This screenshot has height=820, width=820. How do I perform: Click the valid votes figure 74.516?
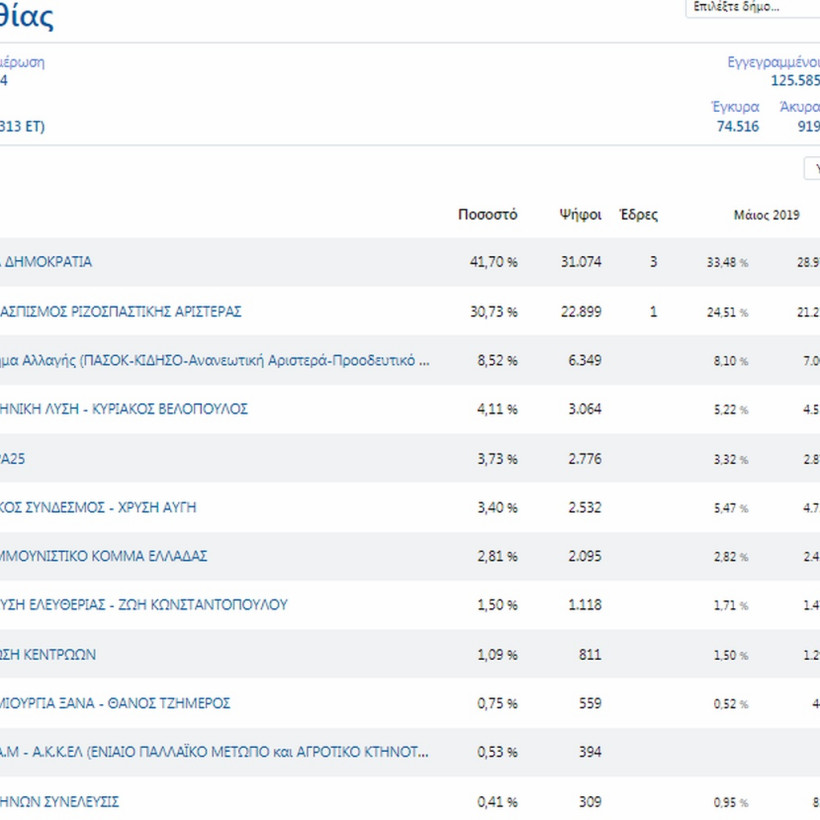pyautogui.click(x=738, y=127)
